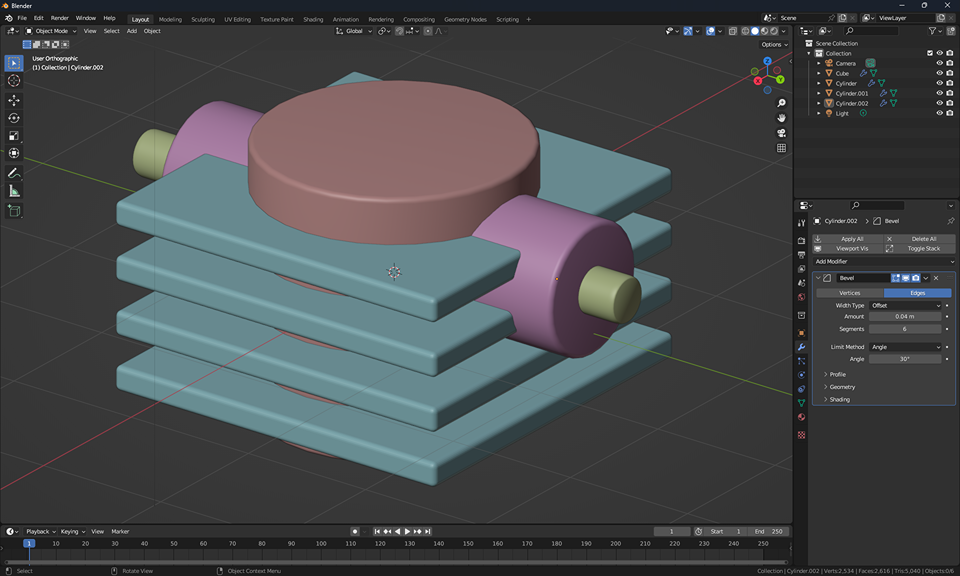Switch to the Modeling workspace tab

(171, 18)
